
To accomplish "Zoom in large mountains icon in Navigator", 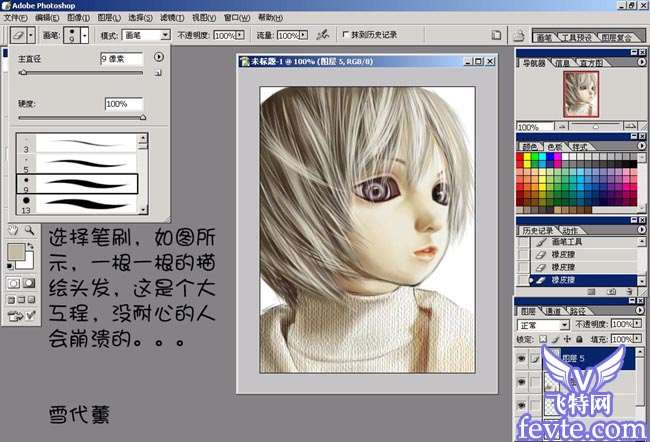I will click(631, 126).
